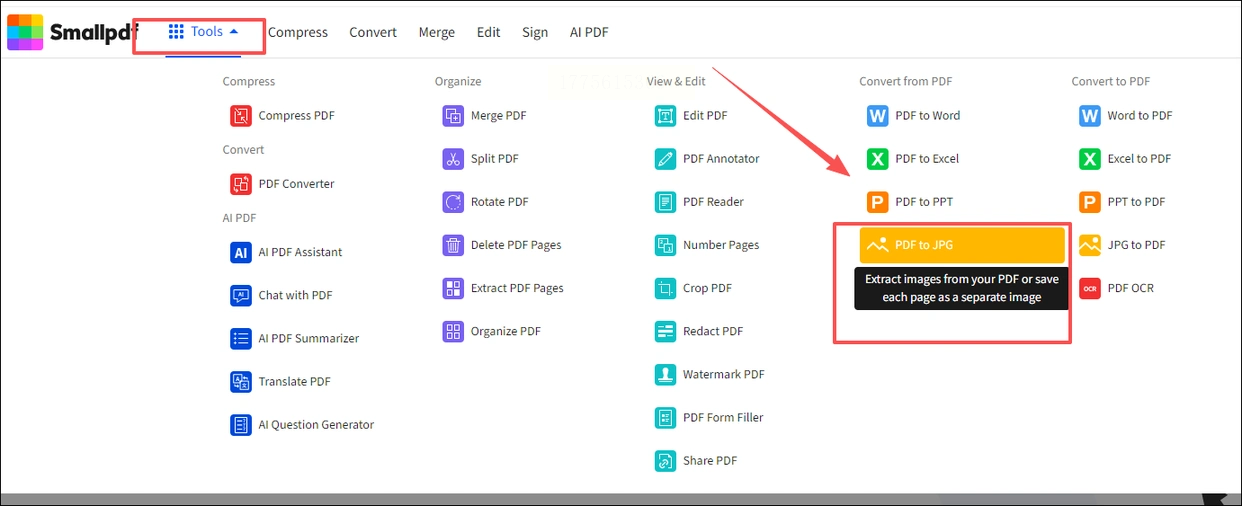Image resolution: width=1242 pixels, height=506 pixels.
Task: Open the Number Pages link
Action: tap(722, 245)
